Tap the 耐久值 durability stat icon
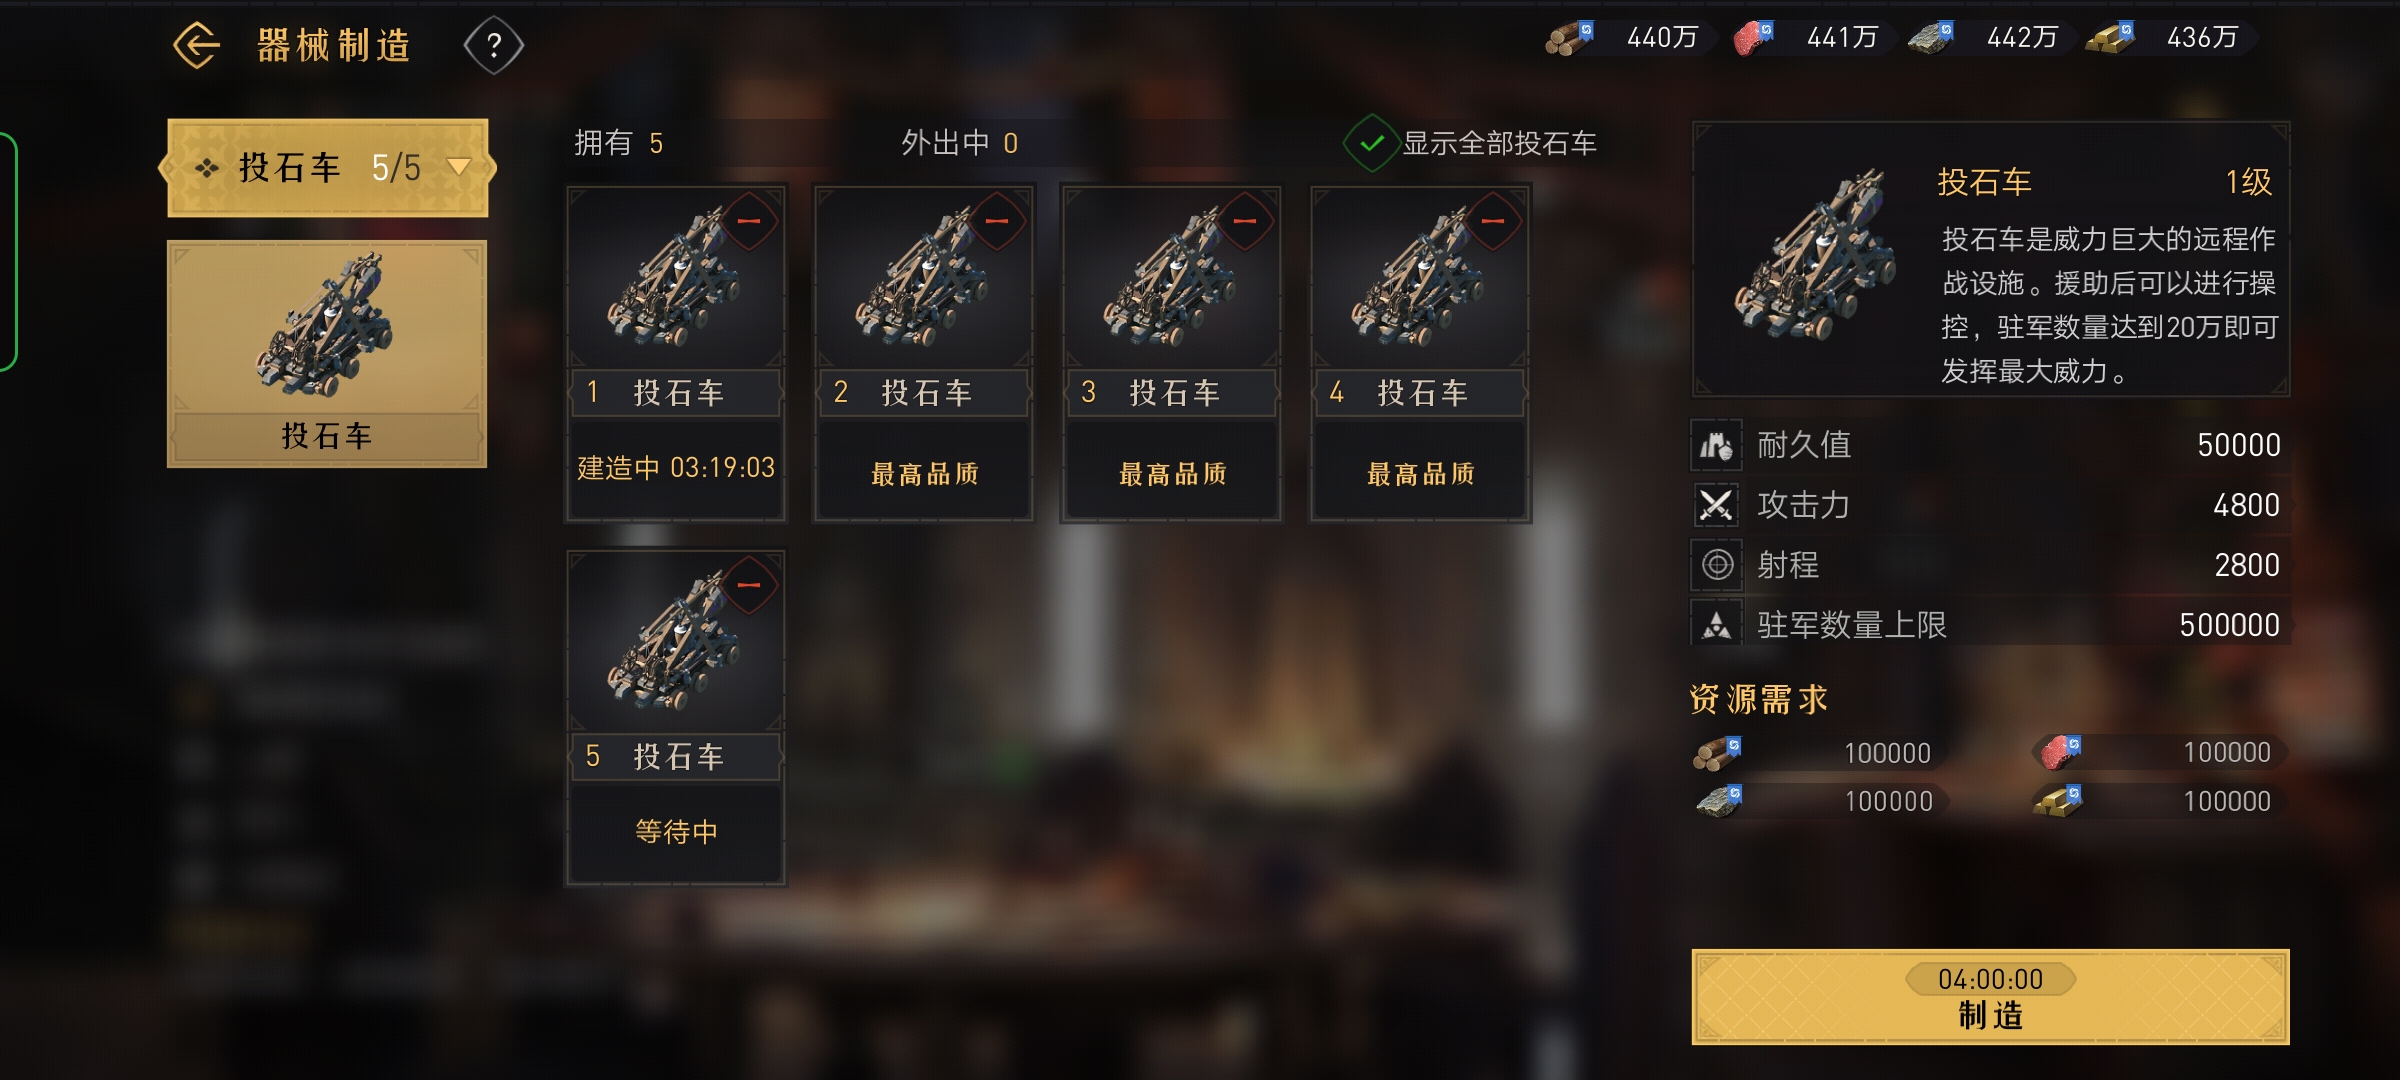The image size is (2400, 1080). 1717,445
